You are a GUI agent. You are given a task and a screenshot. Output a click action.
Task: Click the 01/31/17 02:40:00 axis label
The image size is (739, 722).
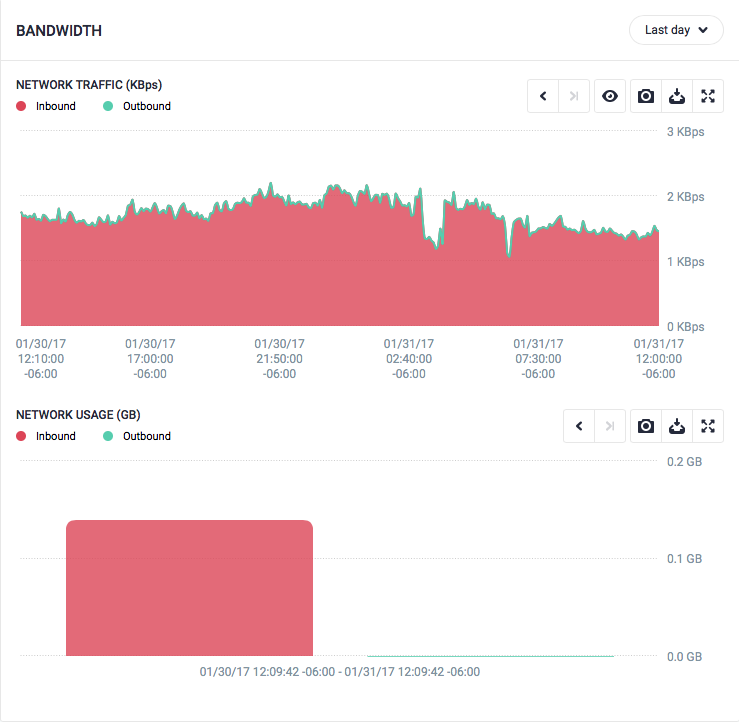click(409, 359)
